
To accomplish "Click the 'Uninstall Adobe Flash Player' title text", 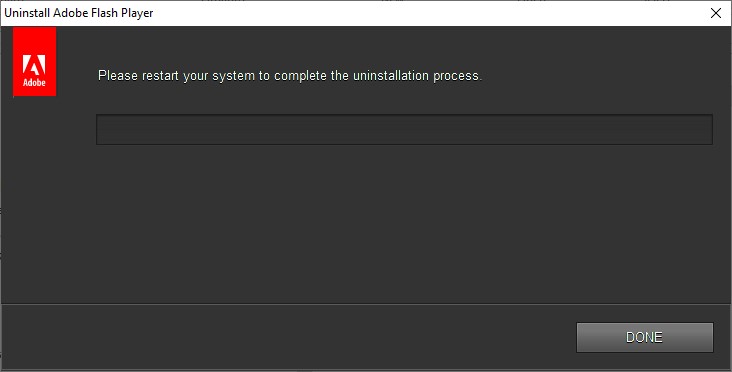I will pyautogui.click(x=79, y=13).
